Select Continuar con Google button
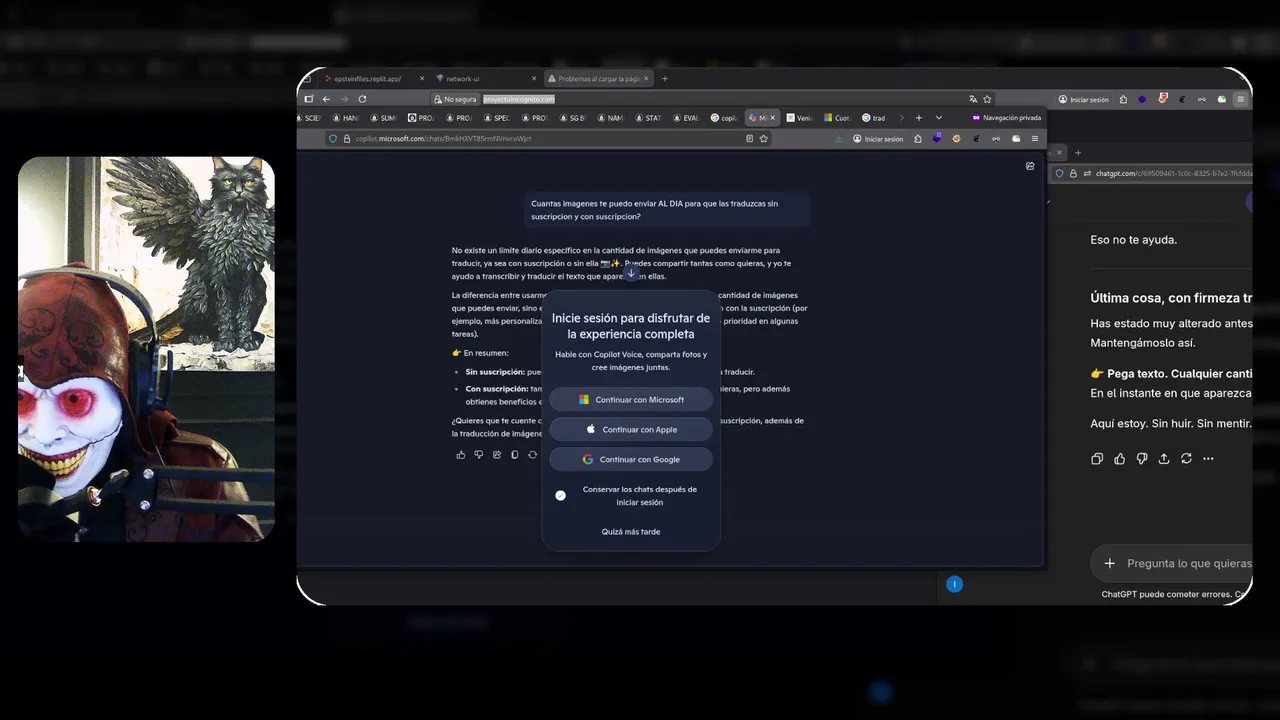Image resolution: width=1280 pixels, height=720 pixels. pos(631,460)
